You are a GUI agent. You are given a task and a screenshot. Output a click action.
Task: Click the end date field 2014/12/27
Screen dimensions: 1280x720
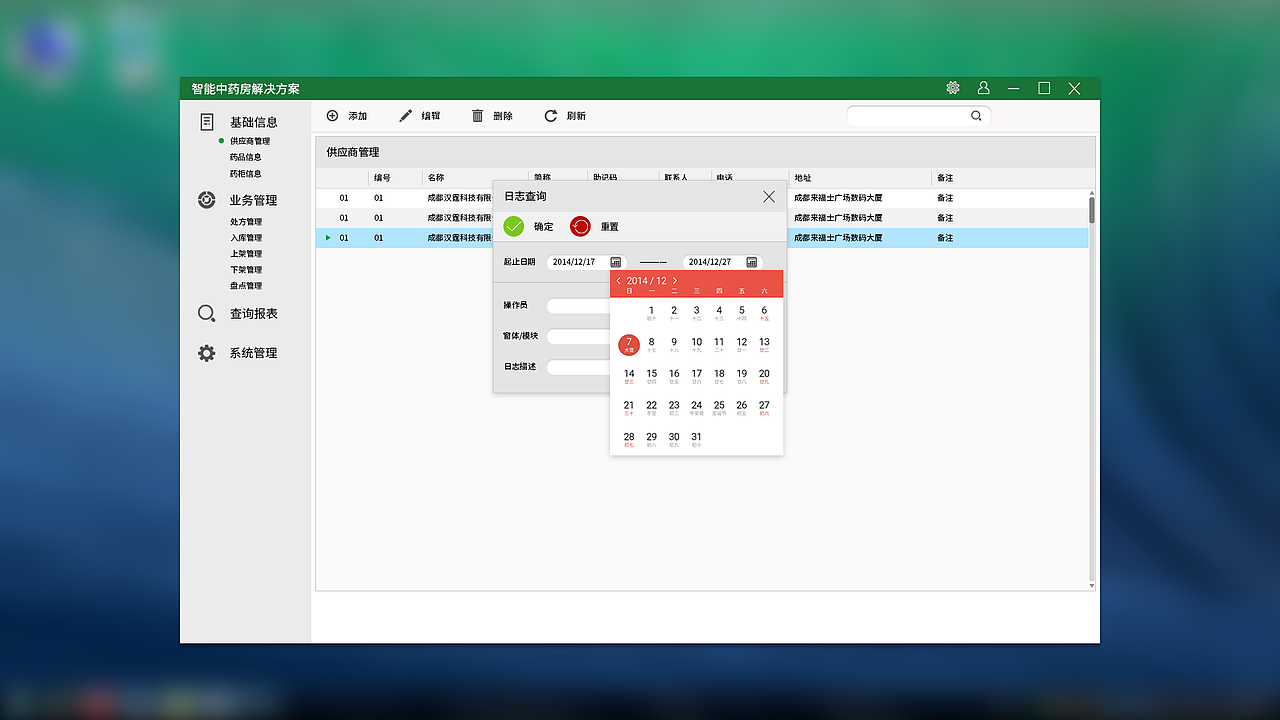tap(723, 262)
